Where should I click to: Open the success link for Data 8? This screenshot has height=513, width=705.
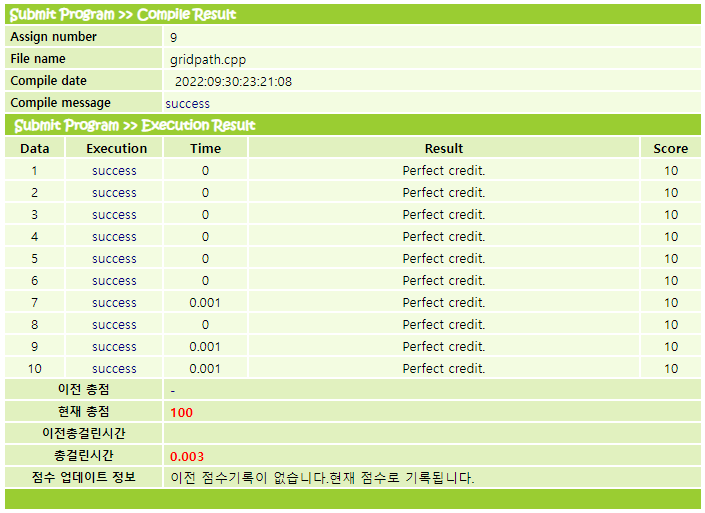click(114, 325)
